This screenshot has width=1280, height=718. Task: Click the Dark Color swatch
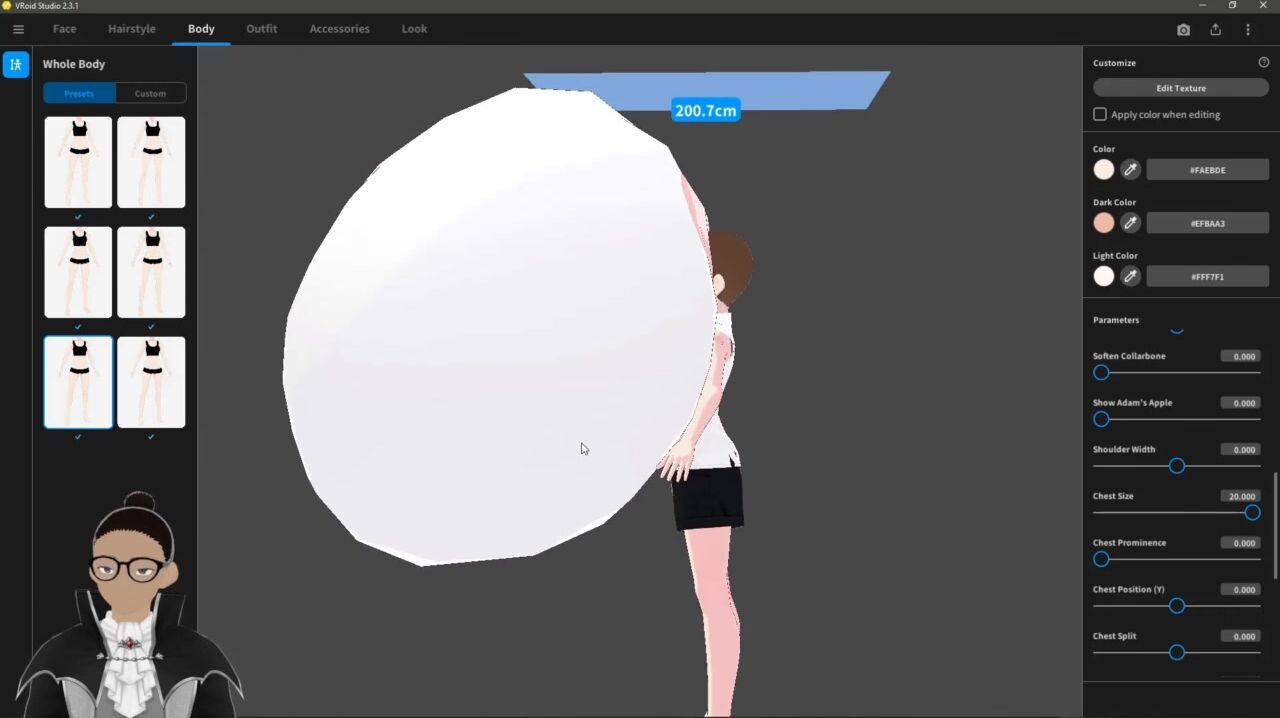(x=1103, y=223)
